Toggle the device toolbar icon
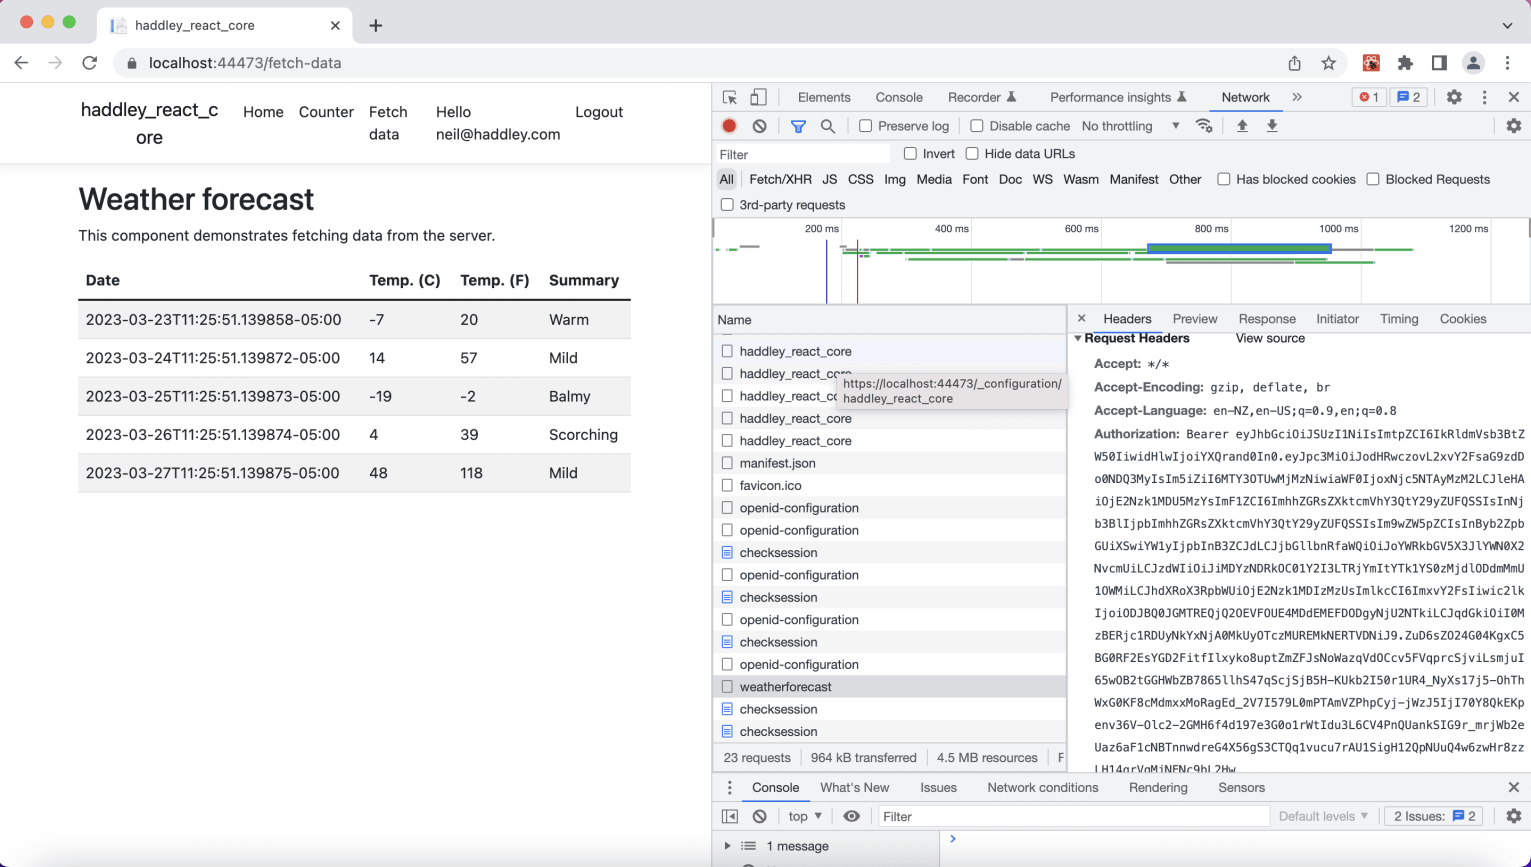1531x867 pixels. pyautogui.click(x=759, y=97)
